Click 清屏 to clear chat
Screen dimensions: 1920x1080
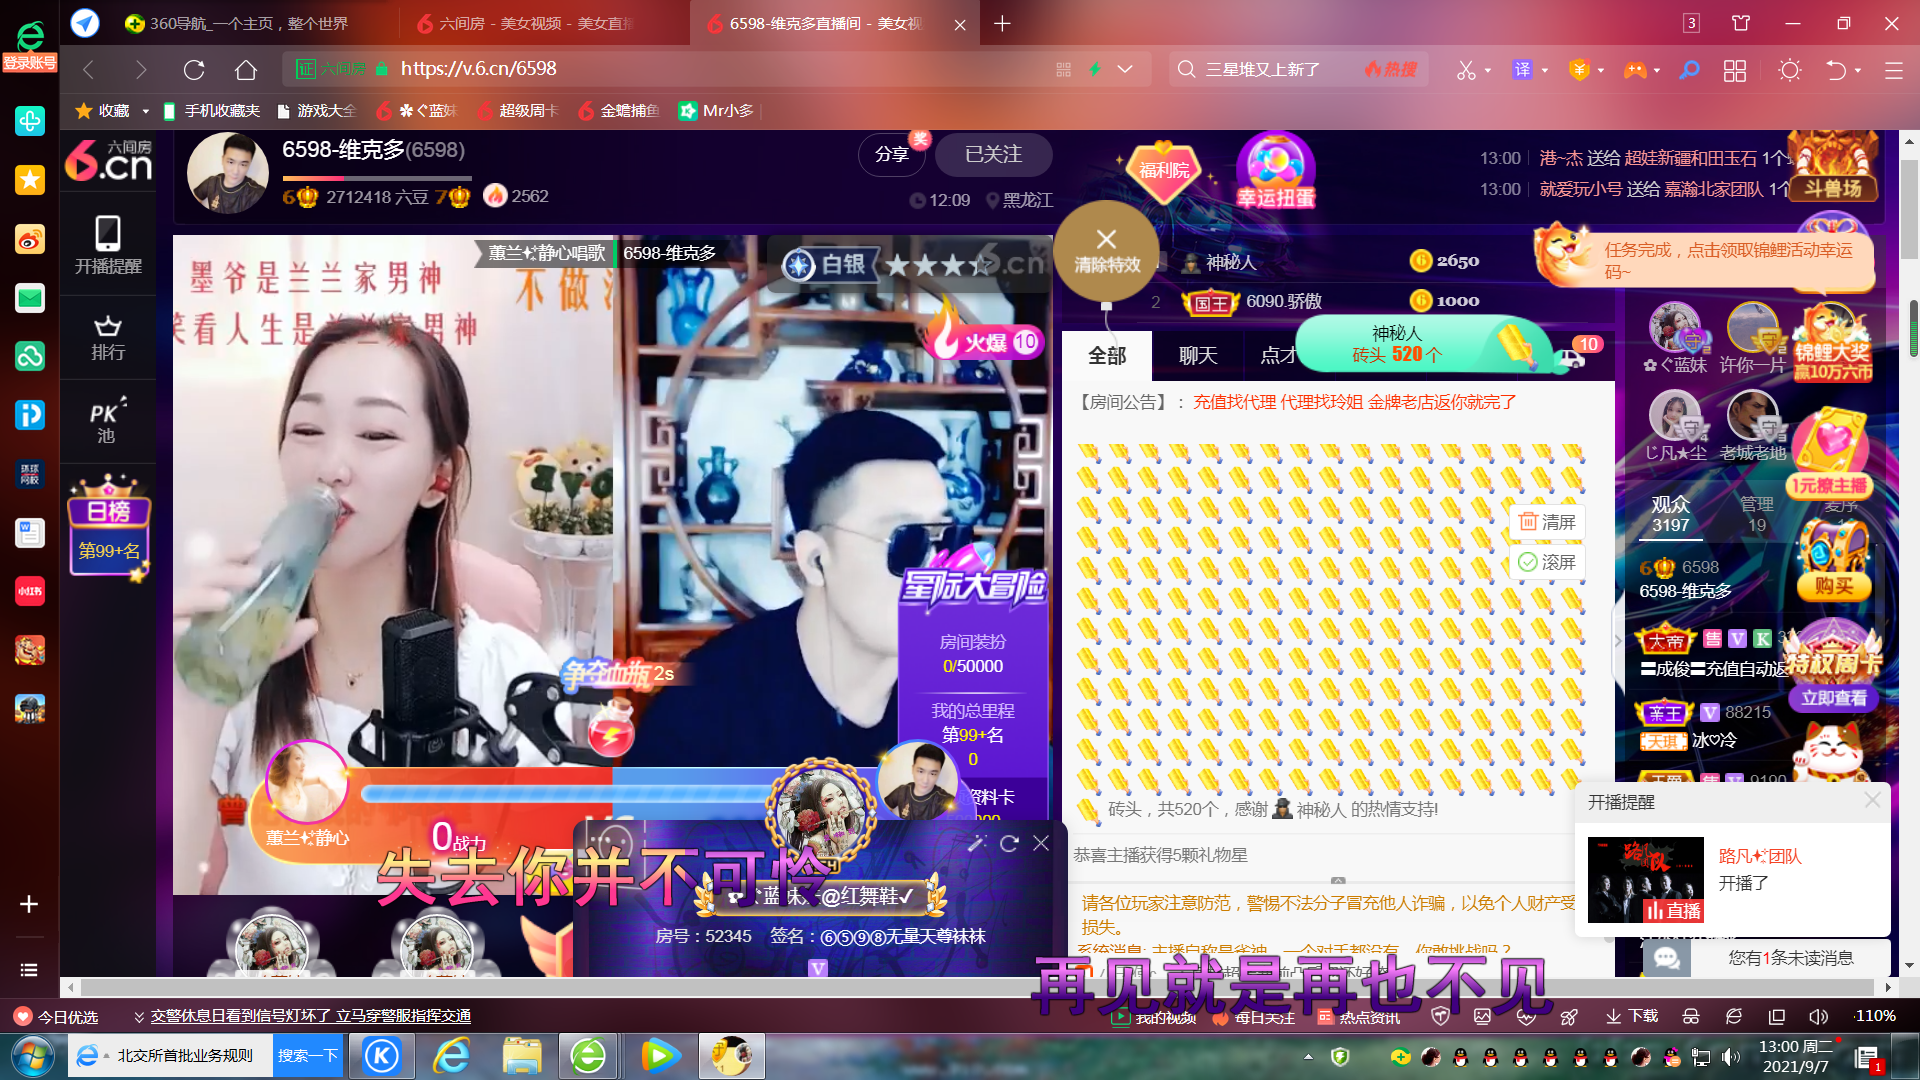tap(1547, 522)
